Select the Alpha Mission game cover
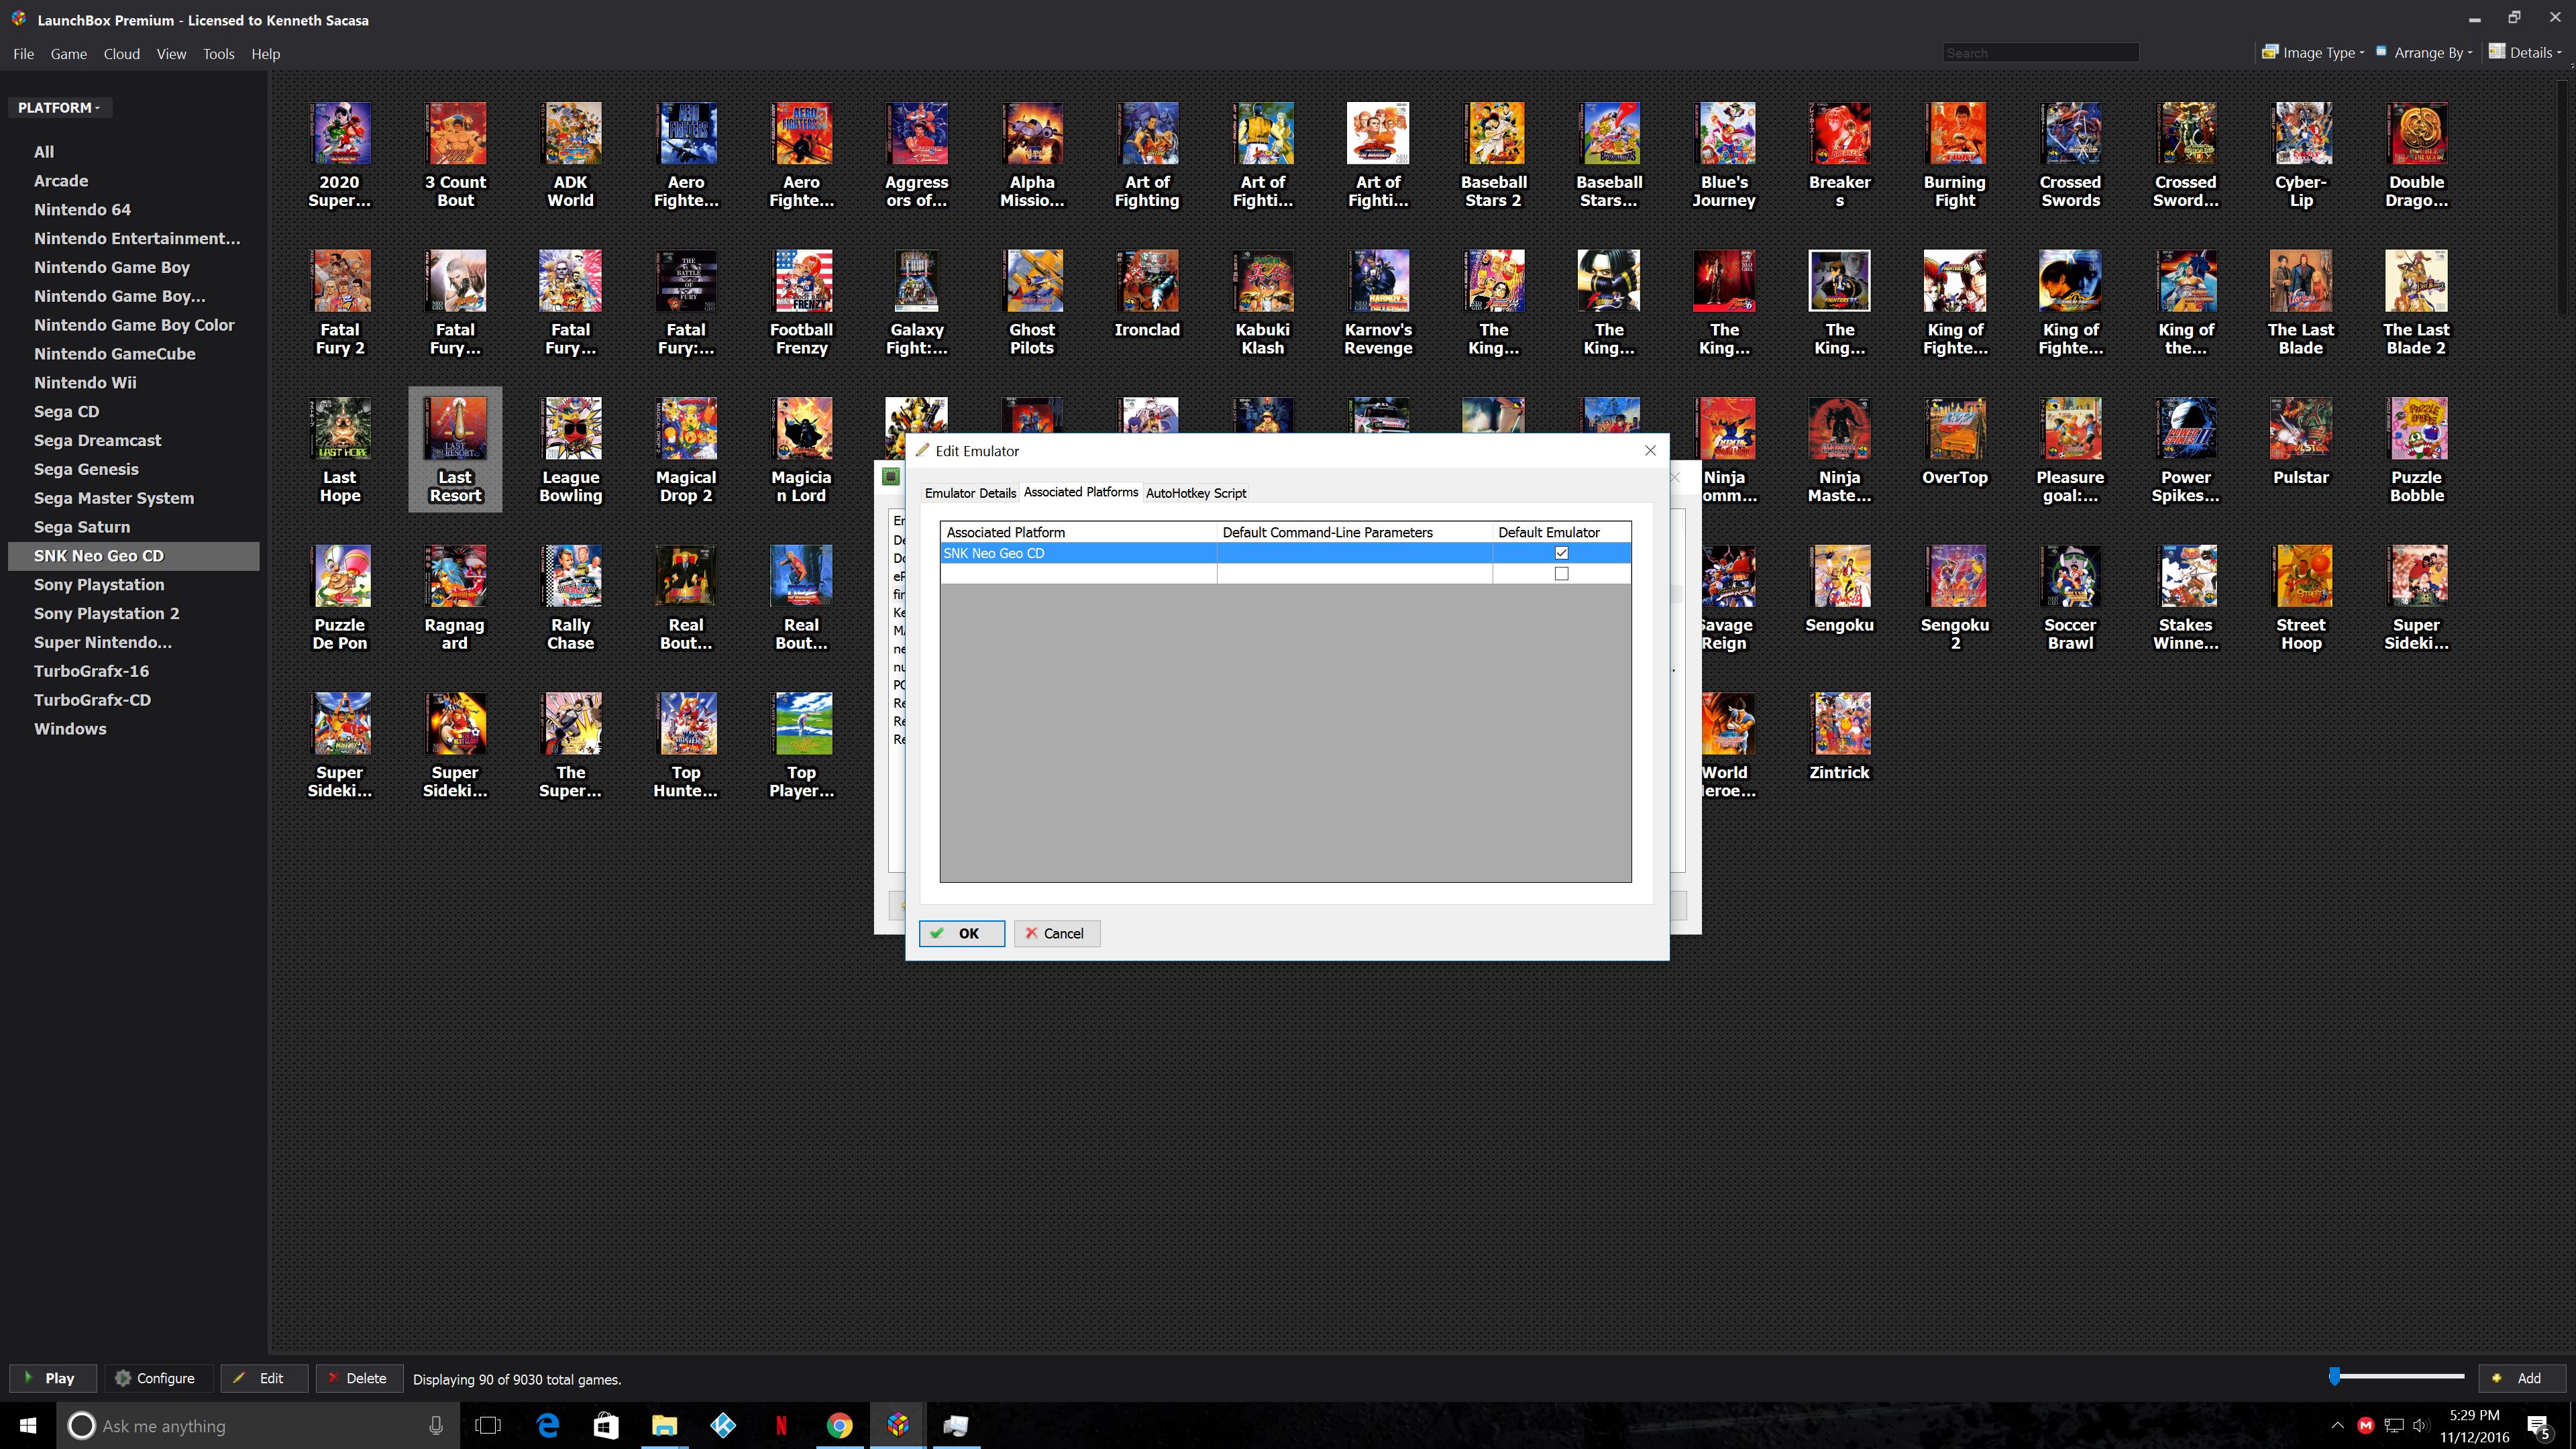 (1032, 133)
